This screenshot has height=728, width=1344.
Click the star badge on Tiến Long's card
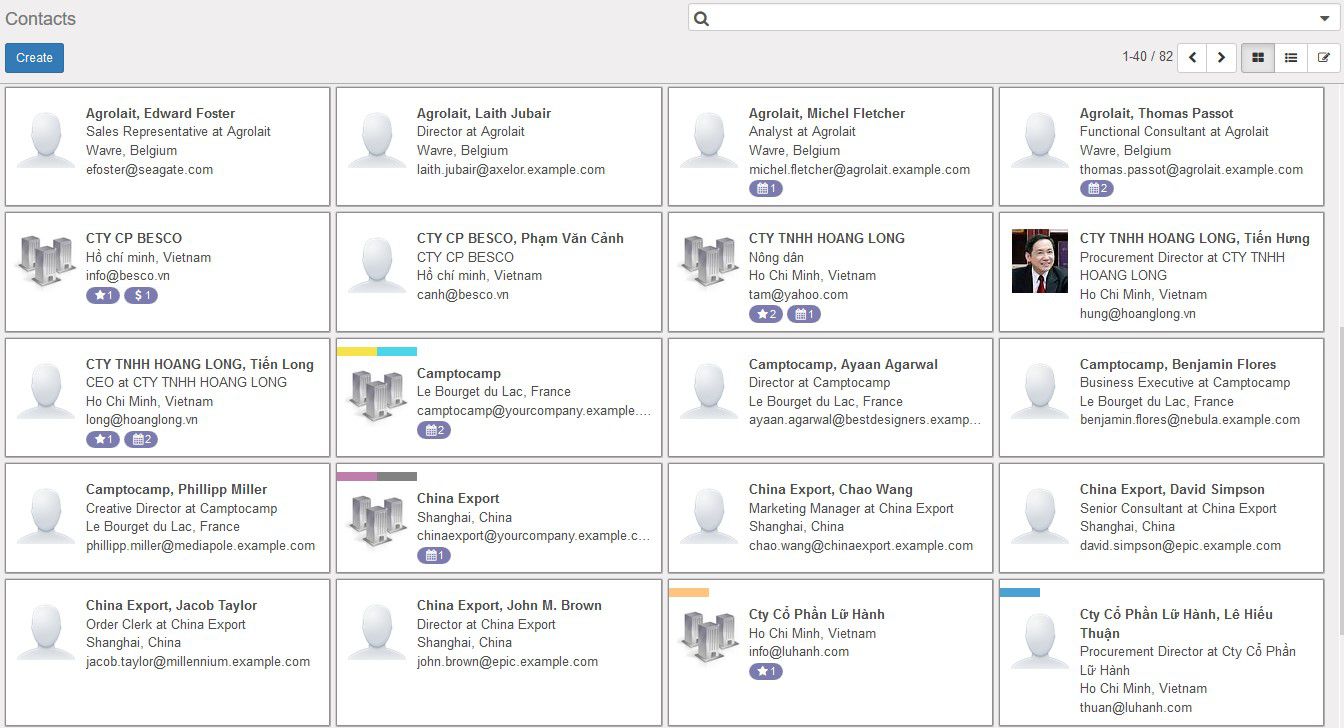(102, 438)
